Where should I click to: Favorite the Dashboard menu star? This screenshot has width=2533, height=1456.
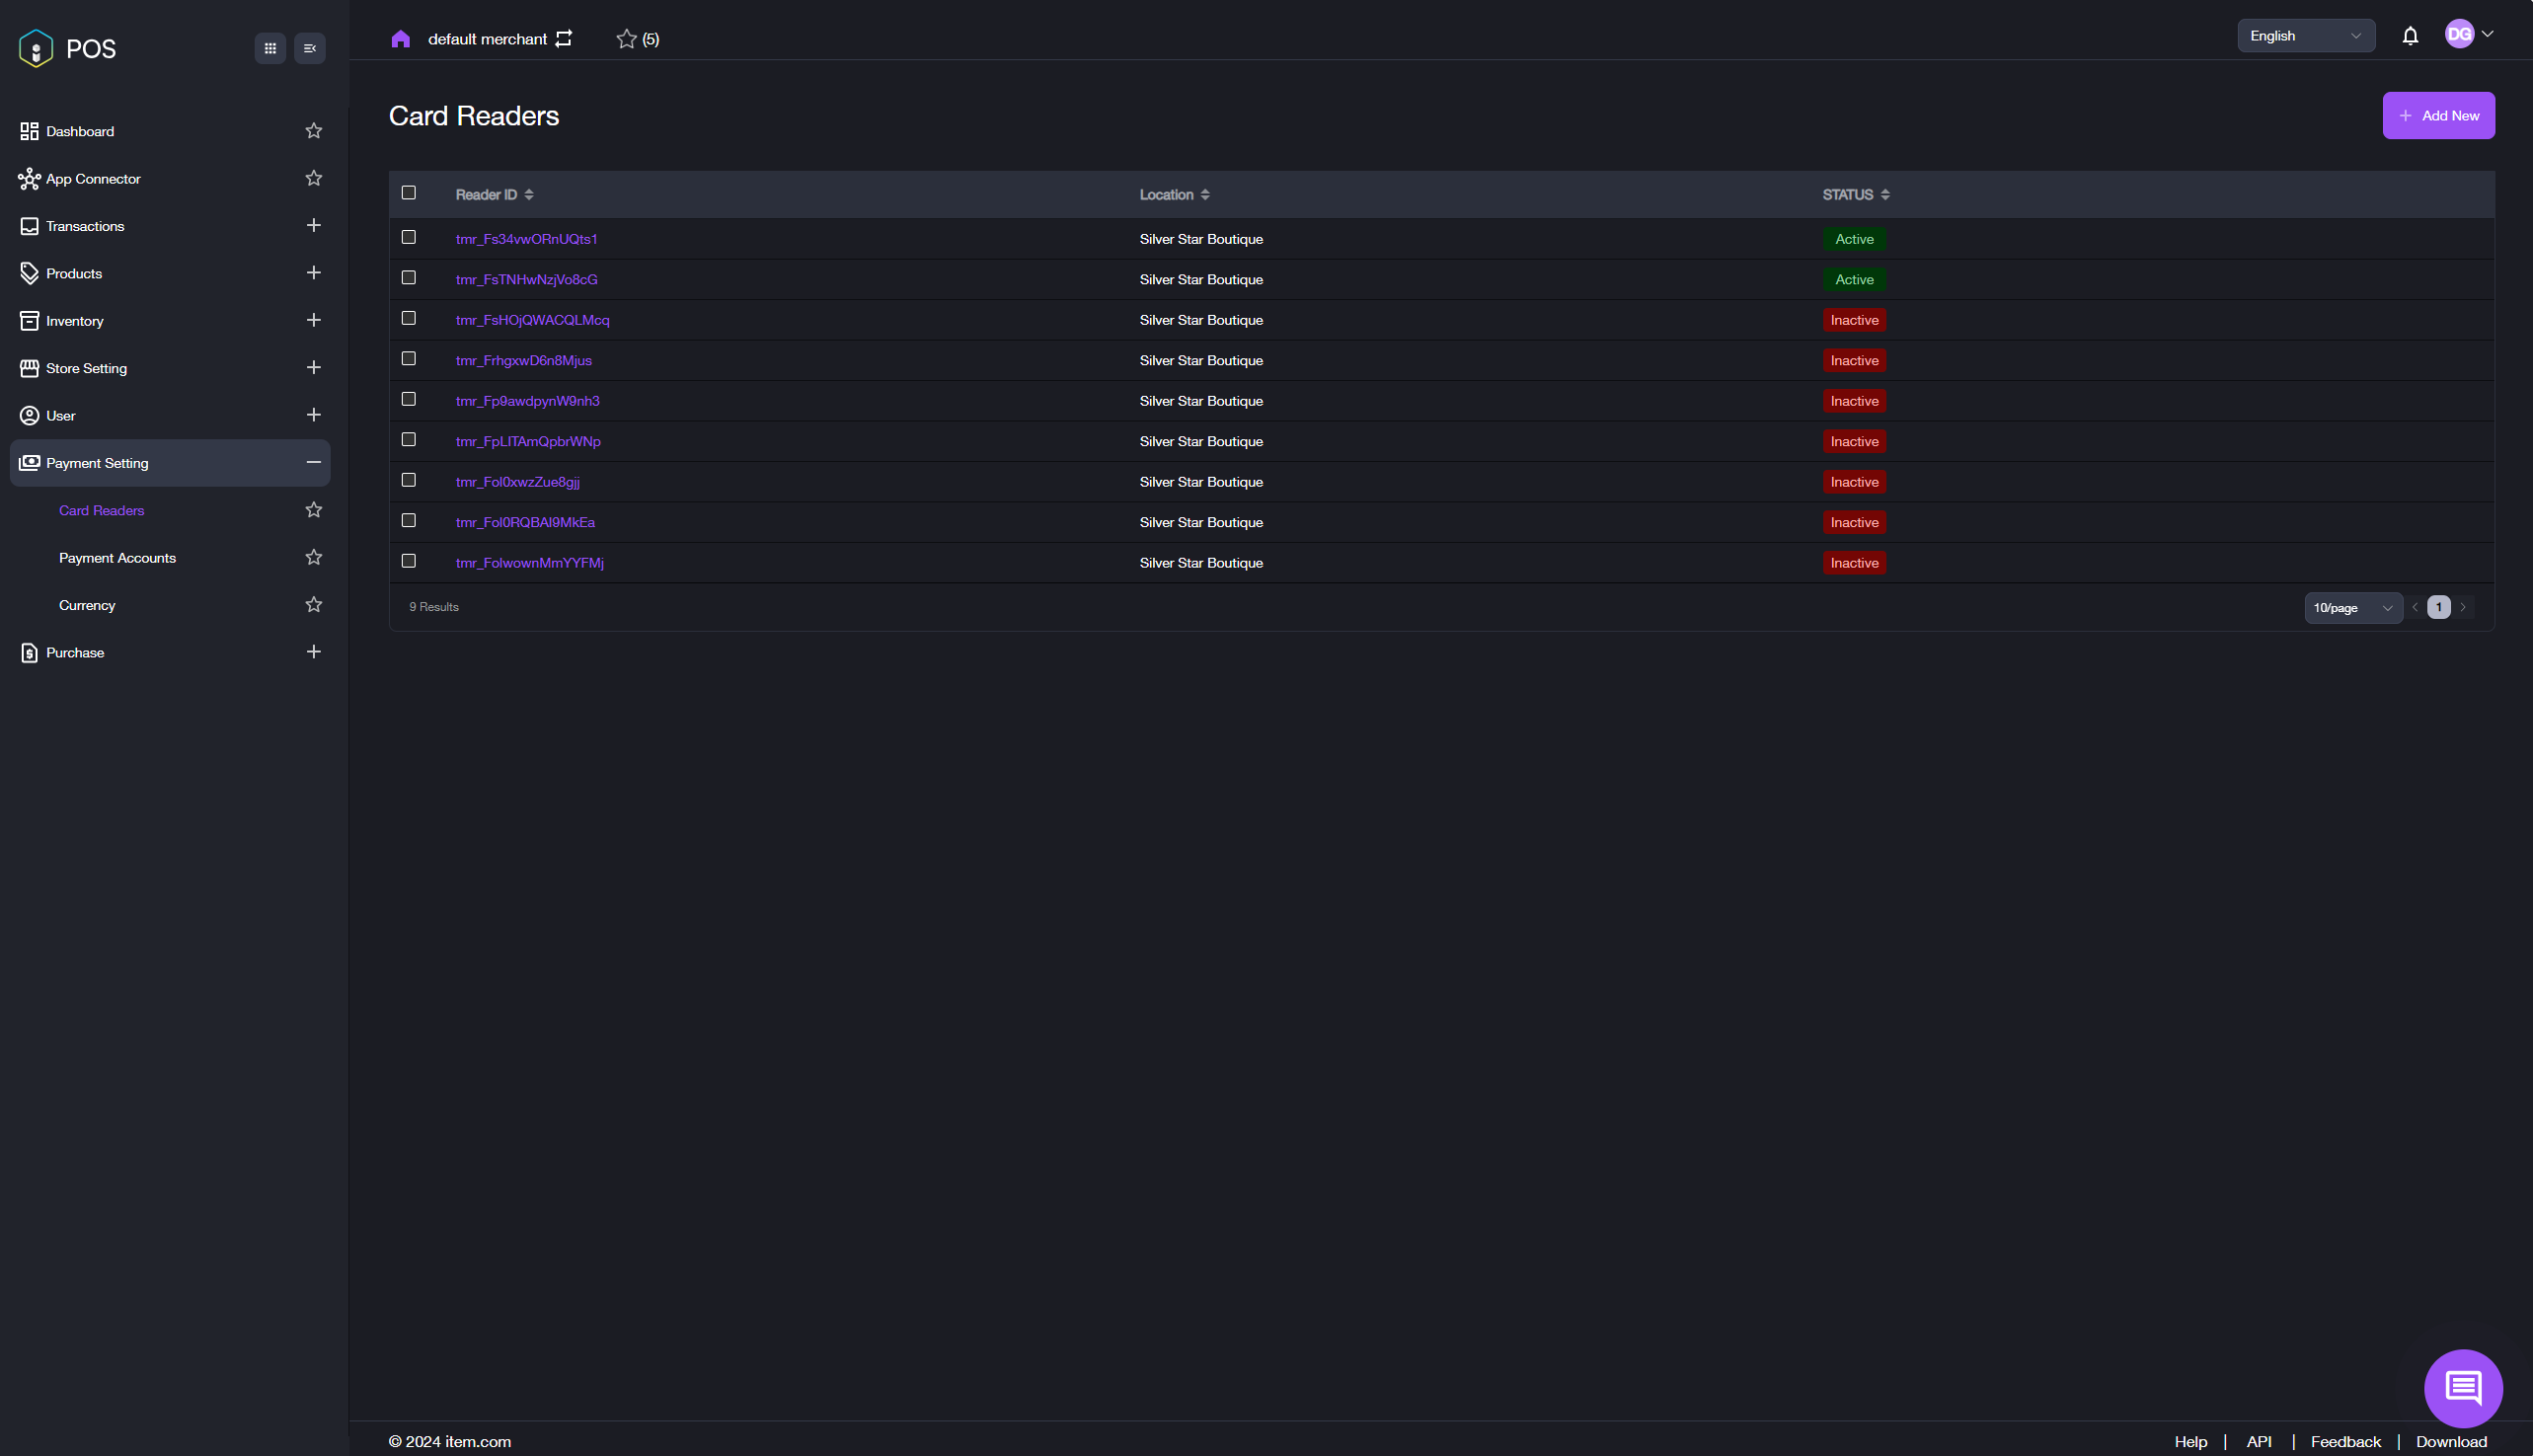[314, 131]
